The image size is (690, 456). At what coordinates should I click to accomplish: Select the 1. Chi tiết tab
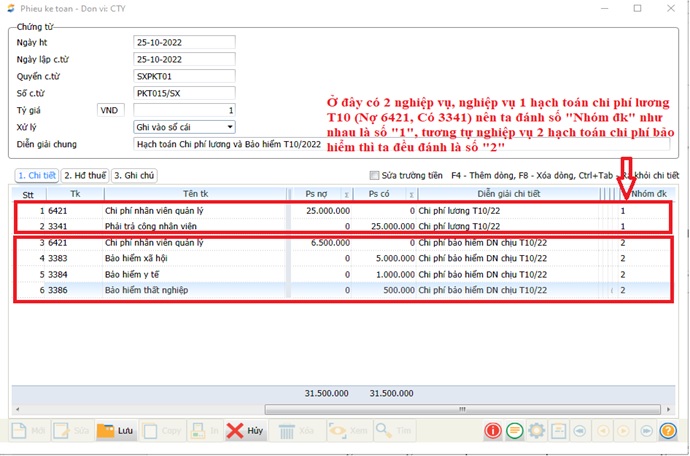tap(35, 175)
